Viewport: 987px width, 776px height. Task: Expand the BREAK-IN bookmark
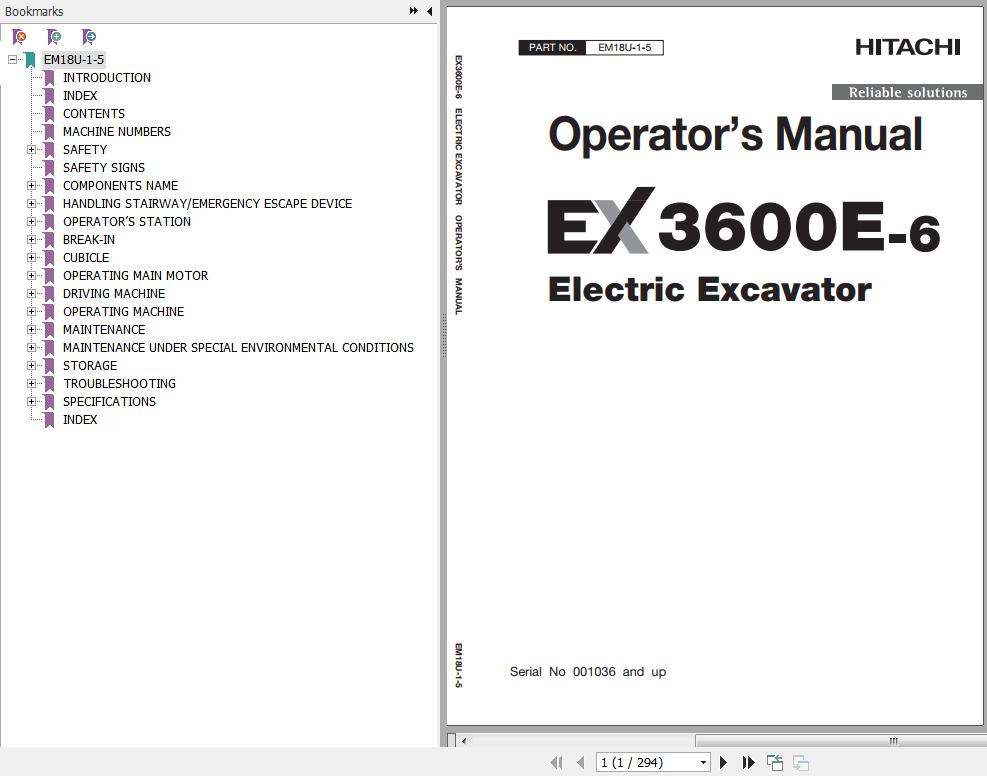31,240
